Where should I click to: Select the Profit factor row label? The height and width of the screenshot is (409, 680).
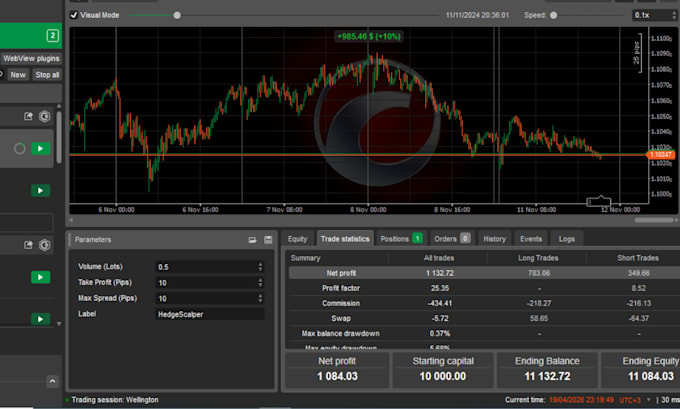click(341, 288)
